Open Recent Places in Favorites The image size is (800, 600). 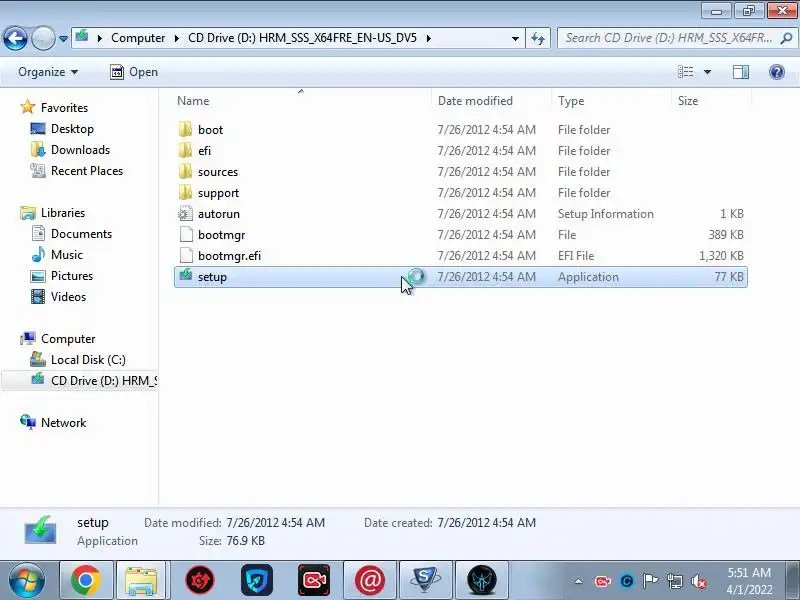77,170
